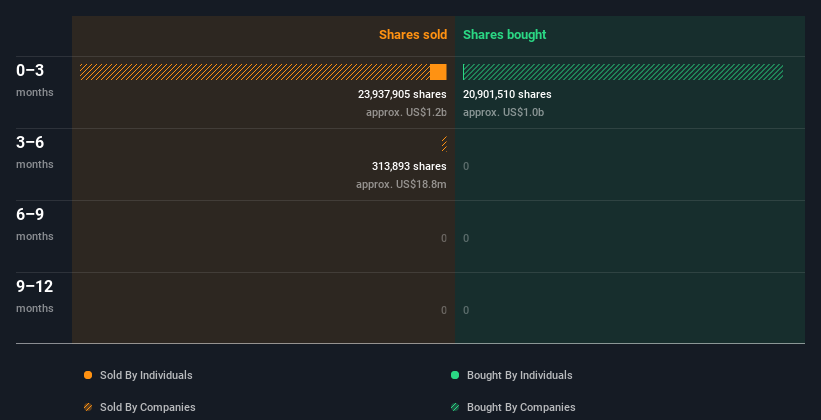Image resolution: width=821 pixels, height=420 pixels.
Task: Select the solid orange square in the 0–3 months bar
Action: point(438,72)
